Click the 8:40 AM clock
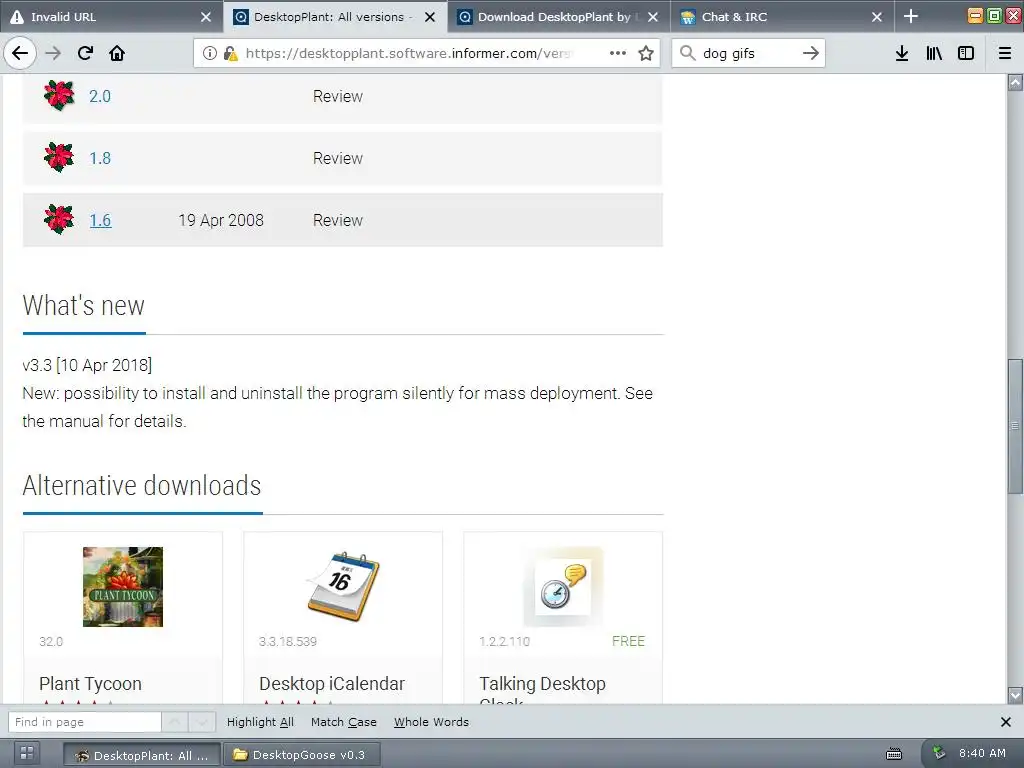Viewport: 1024px width, 768px height. coord(982,753)
